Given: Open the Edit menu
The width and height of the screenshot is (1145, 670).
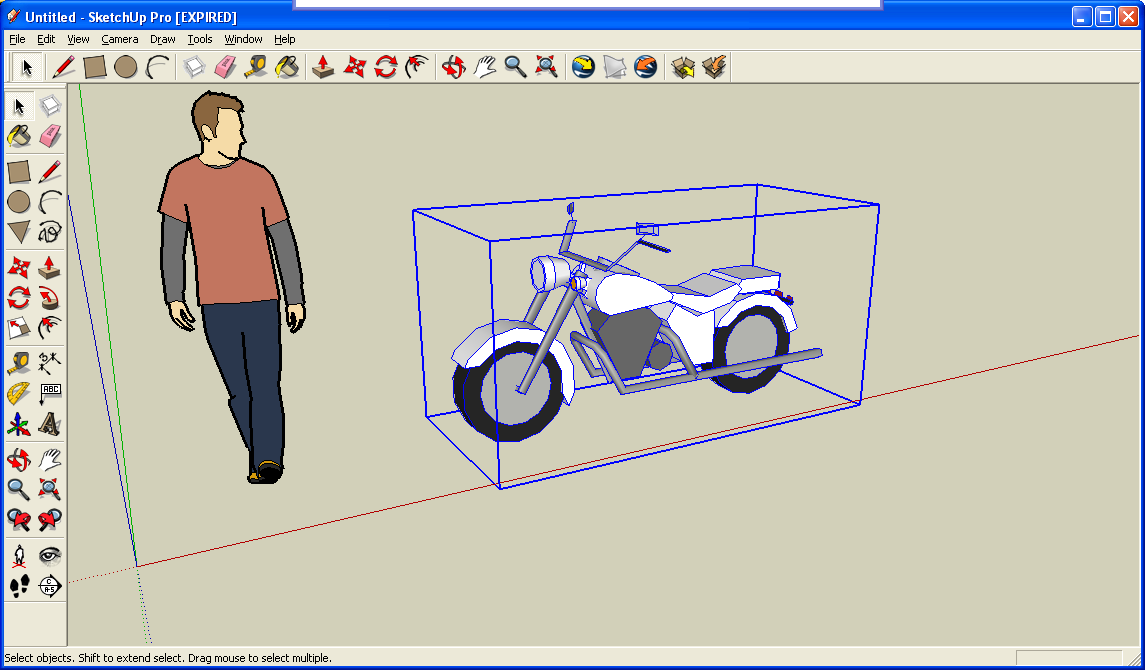Looking at the screenshot, I should [x=46, y=39].
